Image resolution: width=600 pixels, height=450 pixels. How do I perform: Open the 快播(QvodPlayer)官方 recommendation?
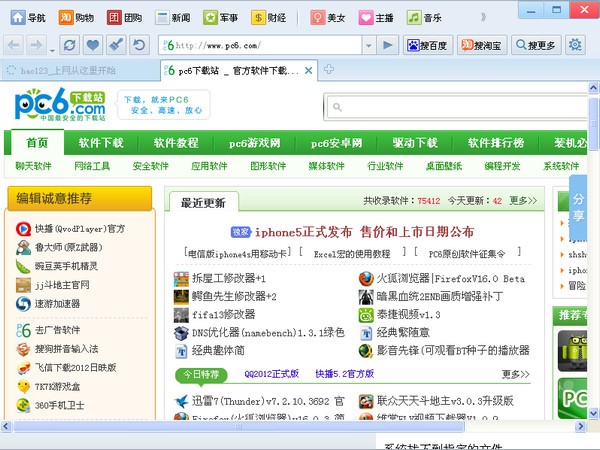(80, 229)
